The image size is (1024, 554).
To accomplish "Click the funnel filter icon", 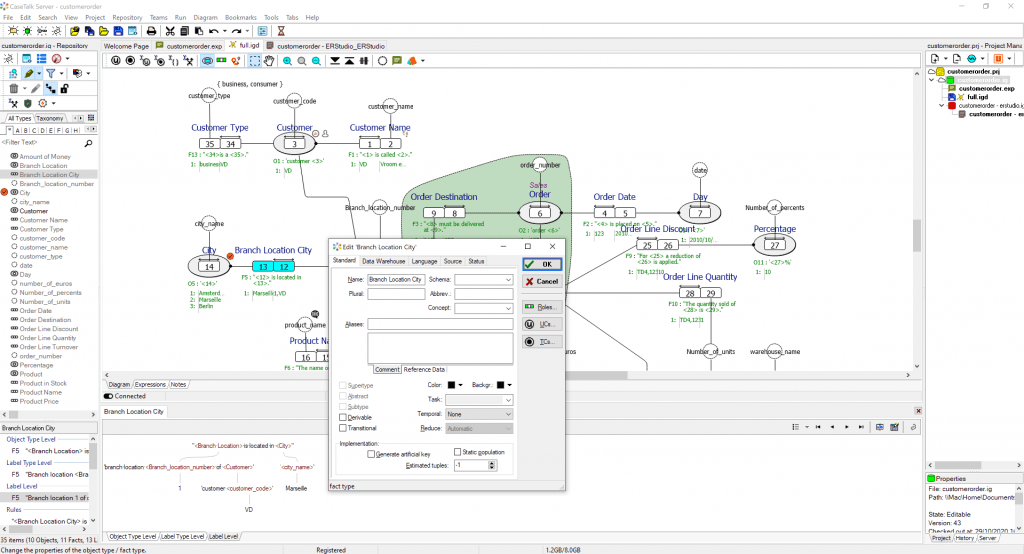I will point(50,73).
